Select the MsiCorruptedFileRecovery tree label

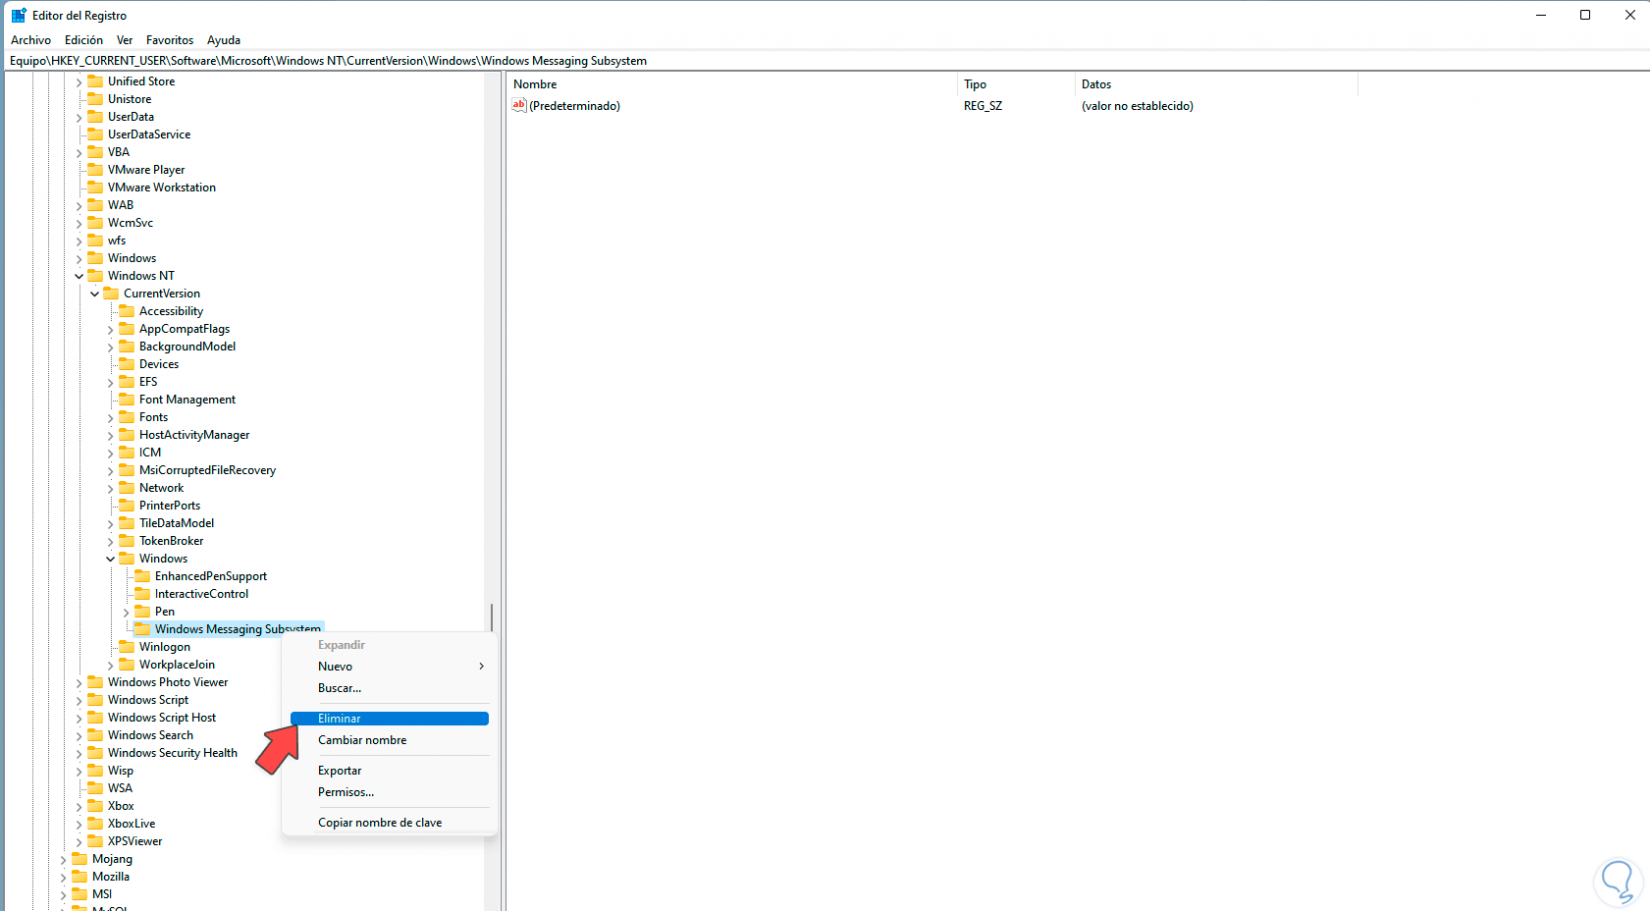[208, 470]
